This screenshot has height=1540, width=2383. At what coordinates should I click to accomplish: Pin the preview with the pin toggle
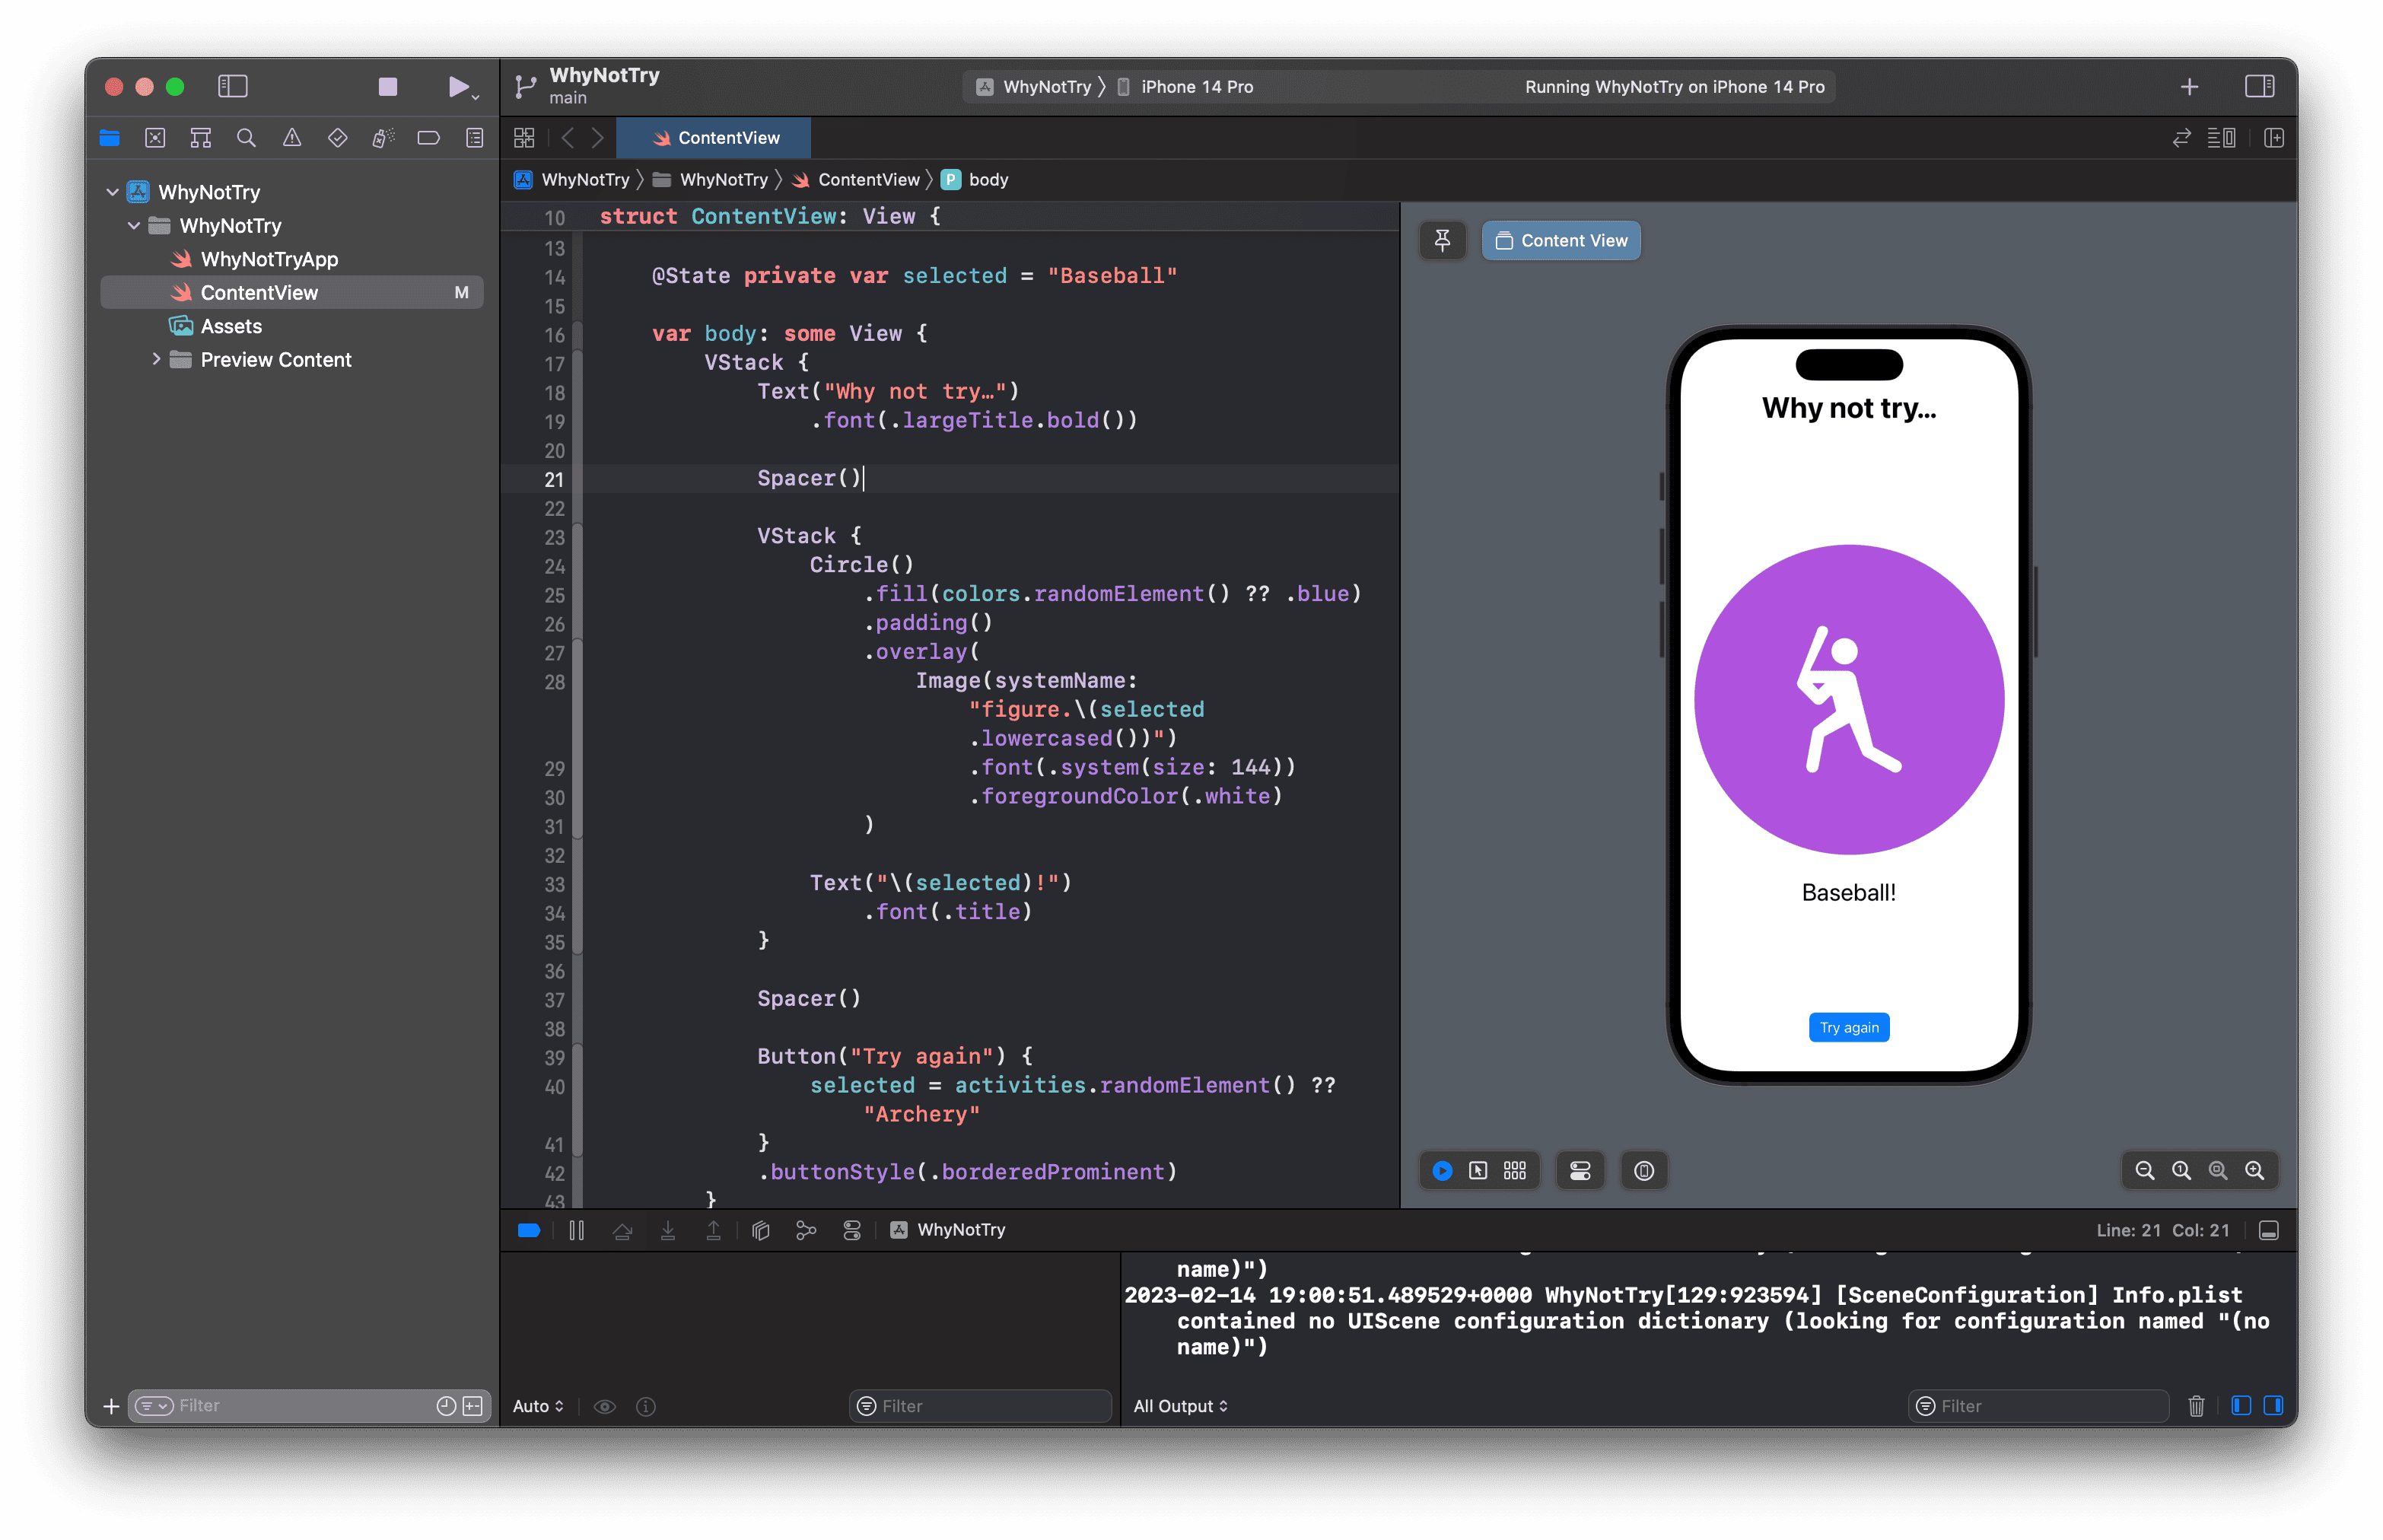(x=1443, y=240)
